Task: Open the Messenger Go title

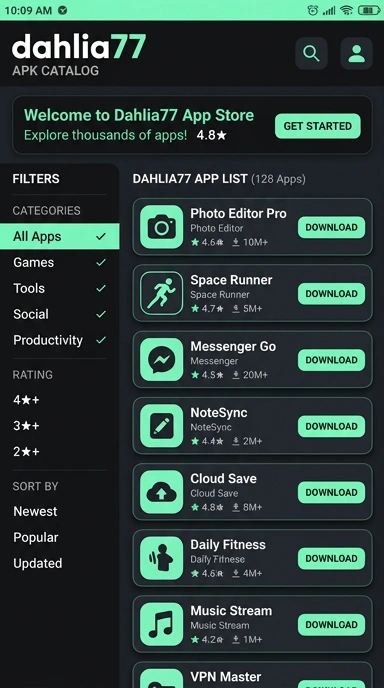Action: coord(233,346)
